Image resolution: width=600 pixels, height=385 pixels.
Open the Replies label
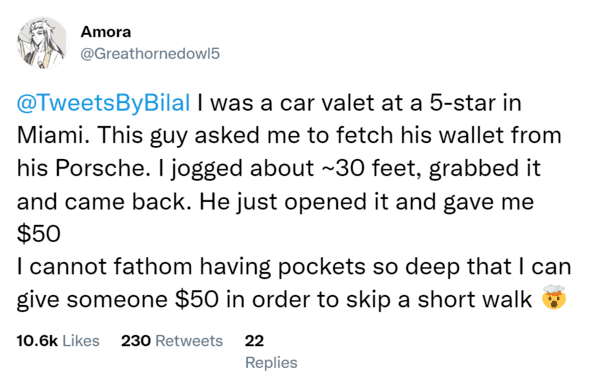click(x=271, y=362)
